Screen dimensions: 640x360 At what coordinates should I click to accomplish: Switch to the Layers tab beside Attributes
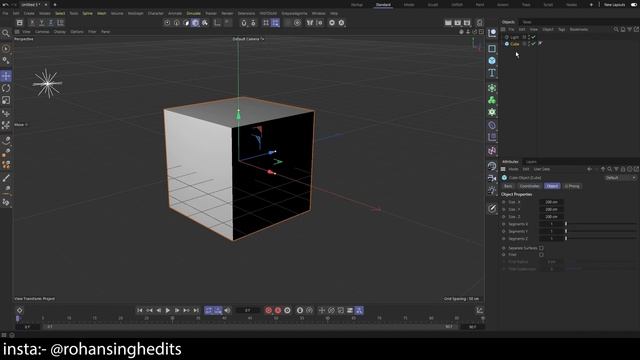coord(531,162)
